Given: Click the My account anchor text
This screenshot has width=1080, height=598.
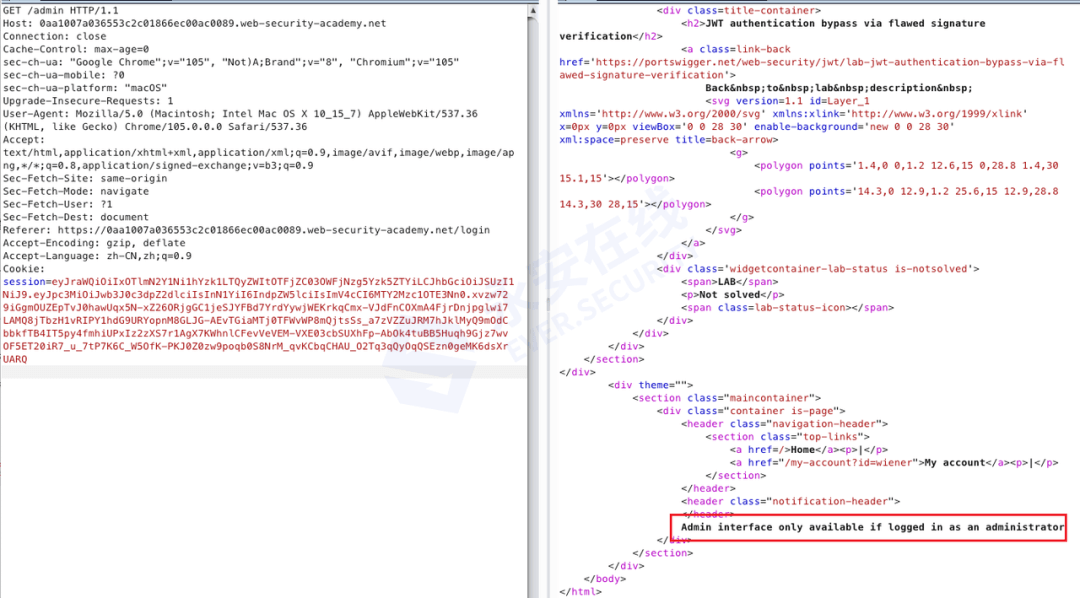Looking at the screenshot, I should coord(955,462).
